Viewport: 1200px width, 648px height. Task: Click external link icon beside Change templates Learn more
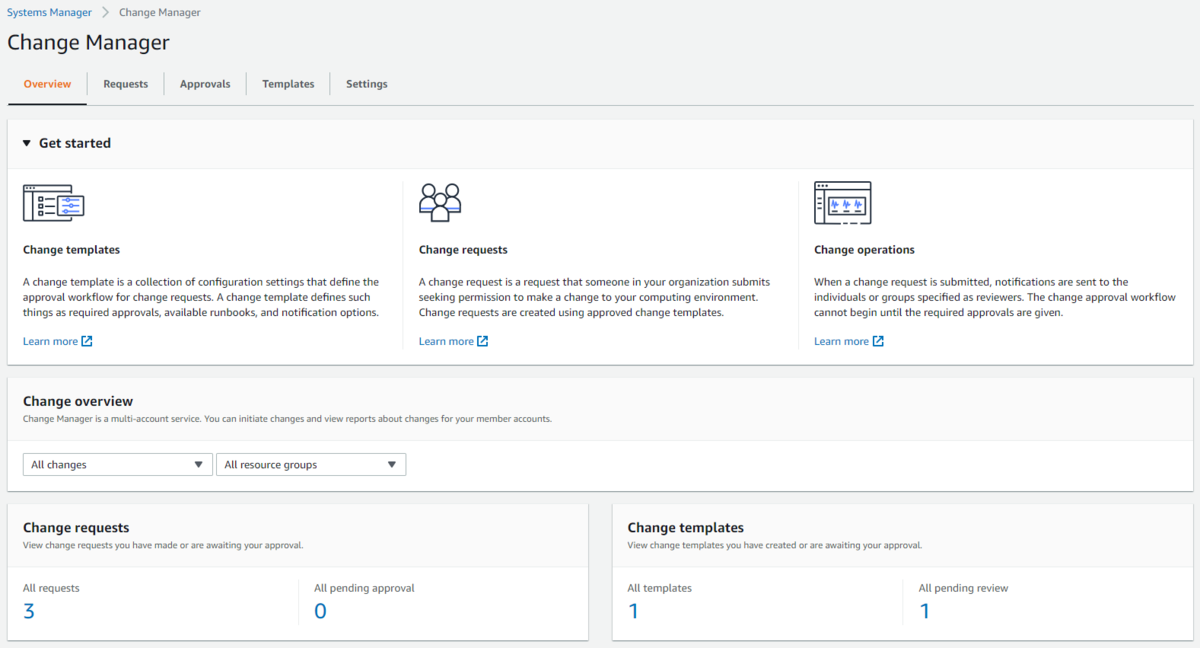pos(86,340)
